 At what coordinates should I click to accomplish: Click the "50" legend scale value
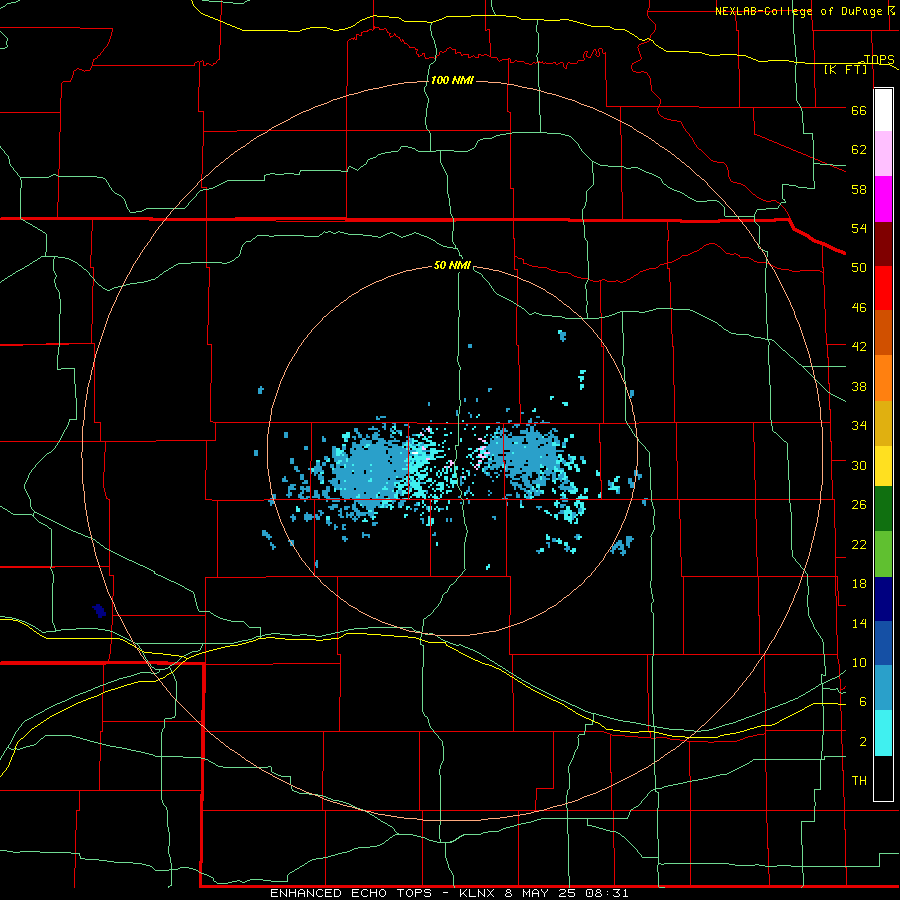click(859, 267)
